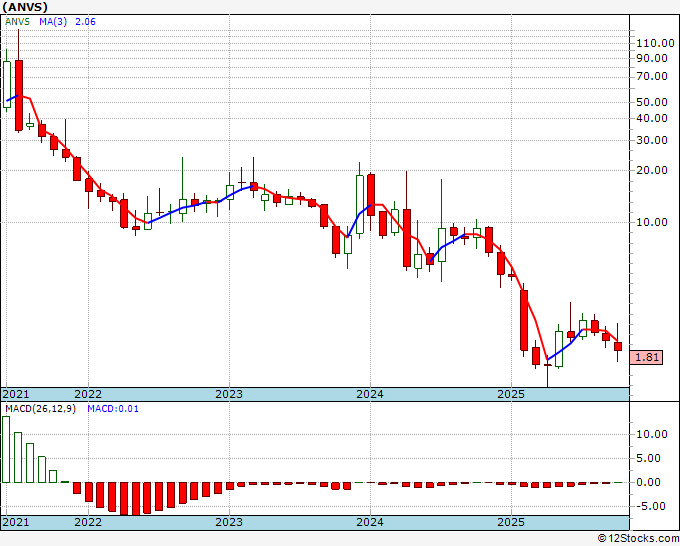
Task: Select the ANVS legend label
Action: (17, 22)
